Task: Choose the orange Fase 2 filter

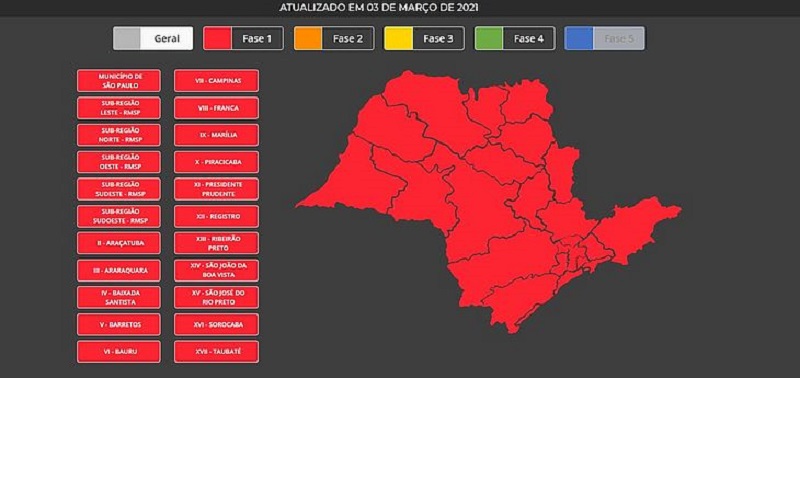Action: pyautogui.click(x=334, y=38)
